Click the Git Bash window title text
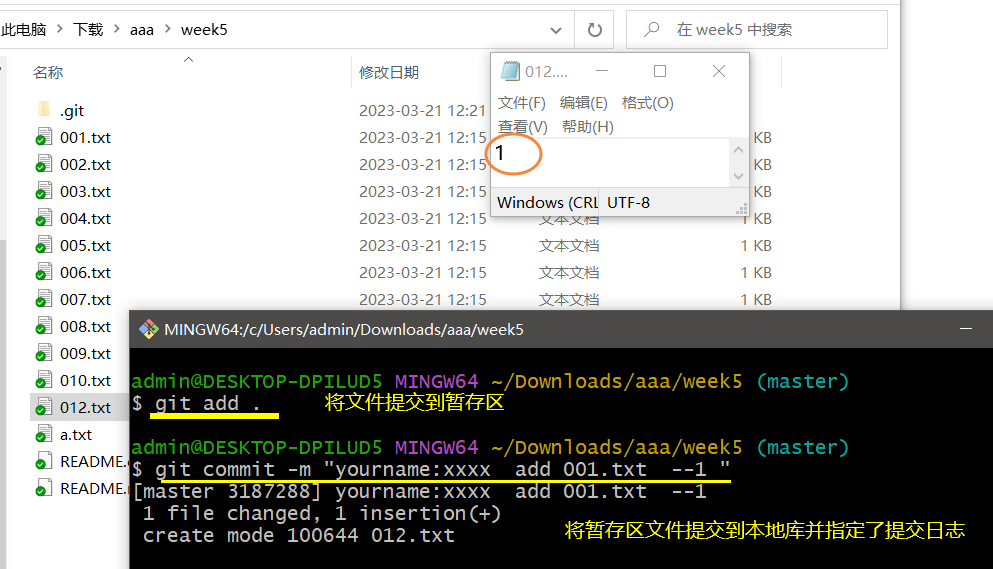 click(x=344, y=329)
